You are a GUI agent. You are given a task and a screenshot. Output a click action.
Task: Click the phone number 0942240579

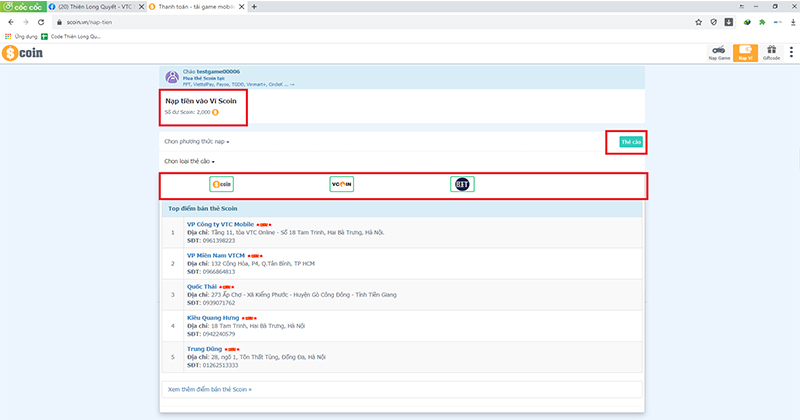click(219, 334)
